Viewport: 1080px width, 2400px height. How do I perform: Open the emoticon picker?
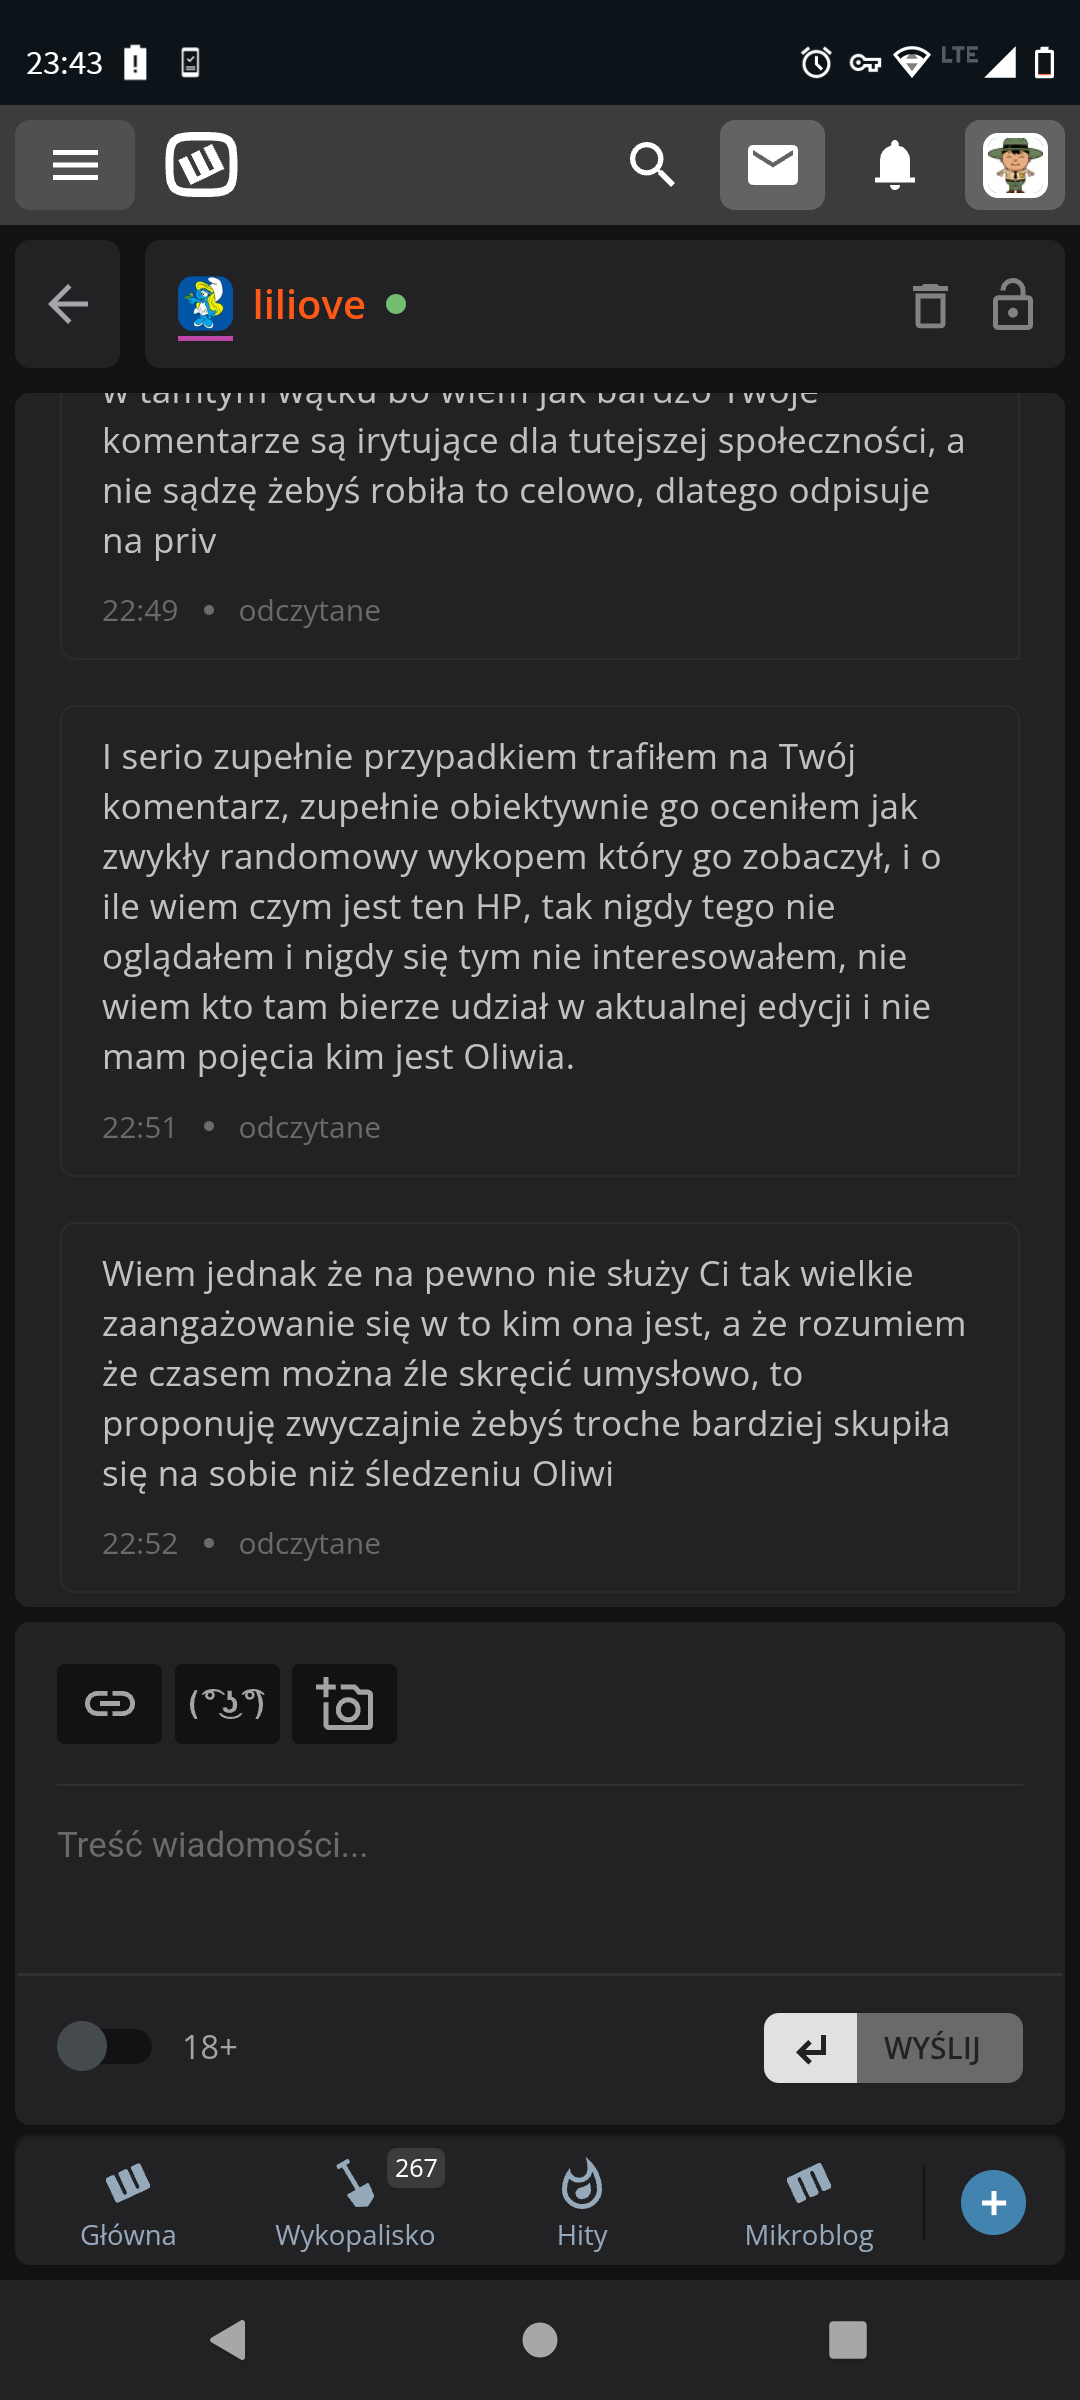[227, 1704]
